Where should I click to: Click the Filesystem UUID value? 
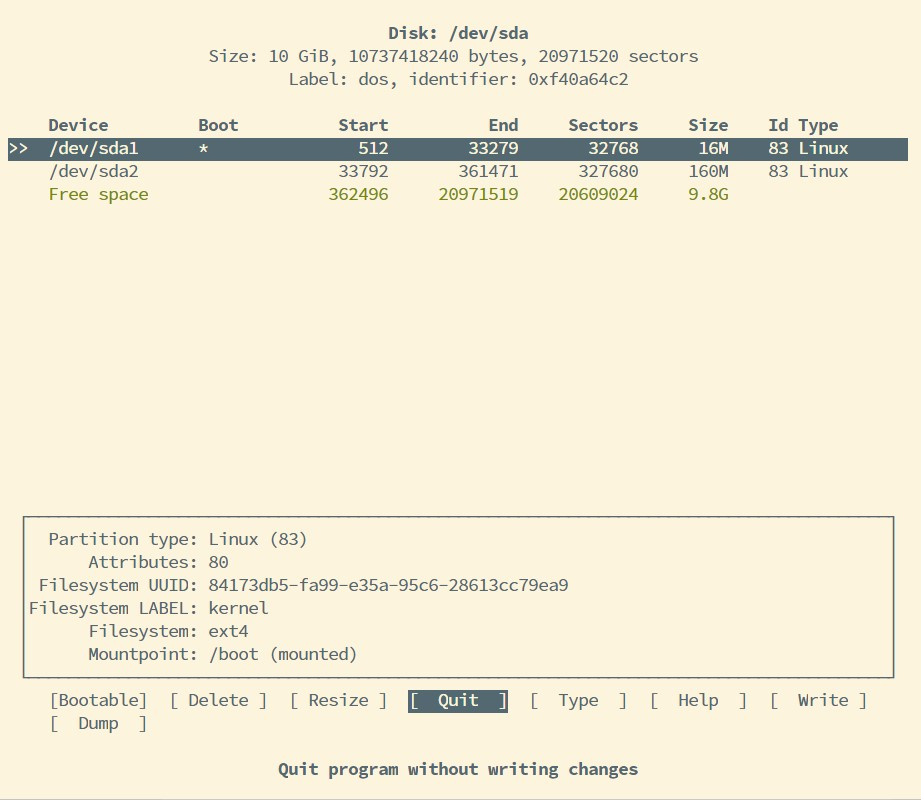(x=388, y=586)
